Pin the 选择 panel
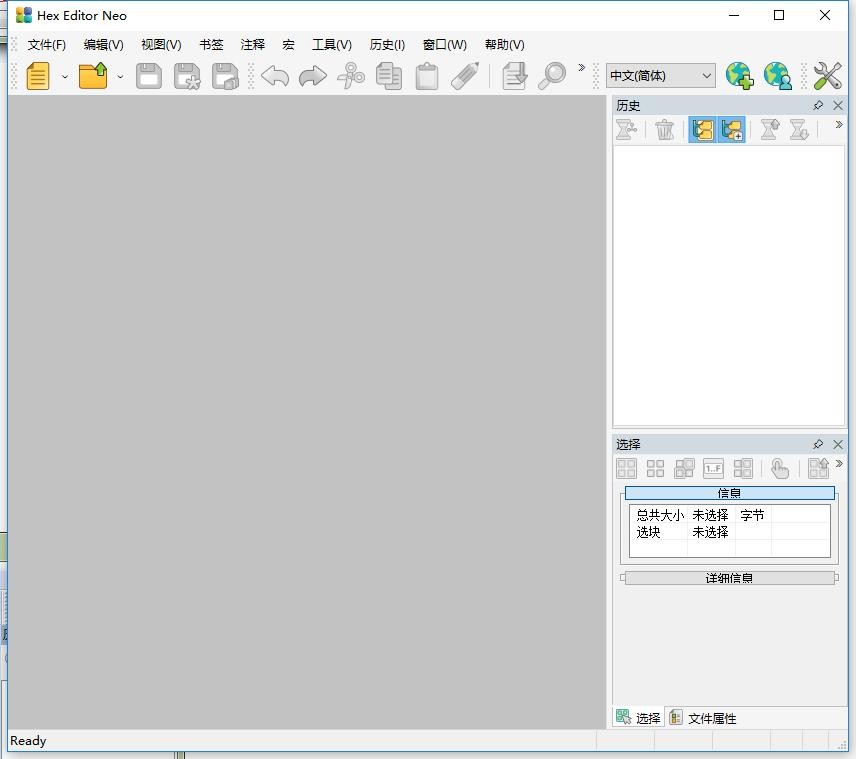856x759 pixels. 818,444
